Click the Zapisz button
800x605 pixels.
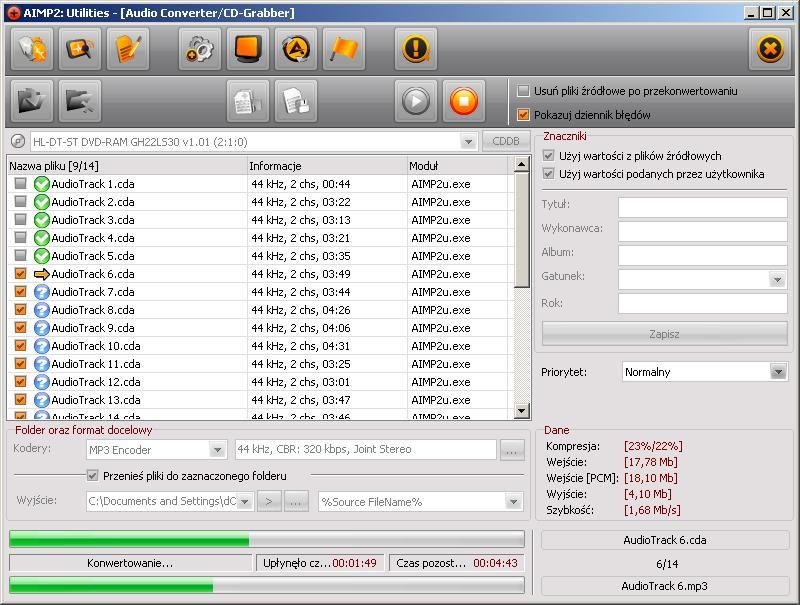[x=664, y=334]
